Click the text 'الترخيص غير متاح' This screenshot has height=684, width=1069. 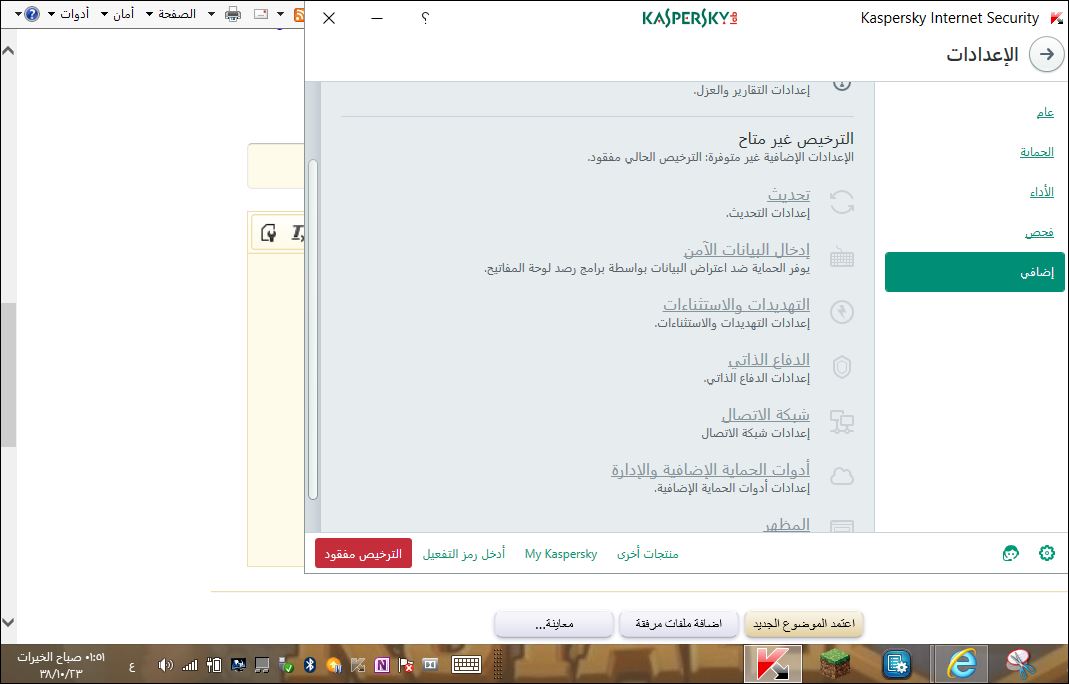(x=796, y=139)
